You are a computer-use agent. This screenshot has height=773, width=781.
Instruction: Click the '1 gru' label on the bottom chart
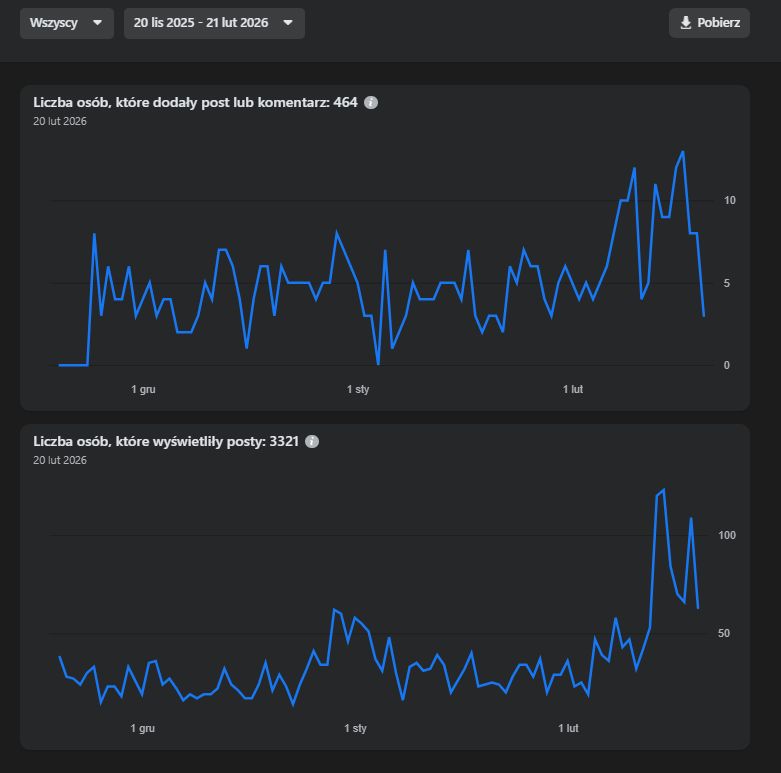click(x=143, y=729)
